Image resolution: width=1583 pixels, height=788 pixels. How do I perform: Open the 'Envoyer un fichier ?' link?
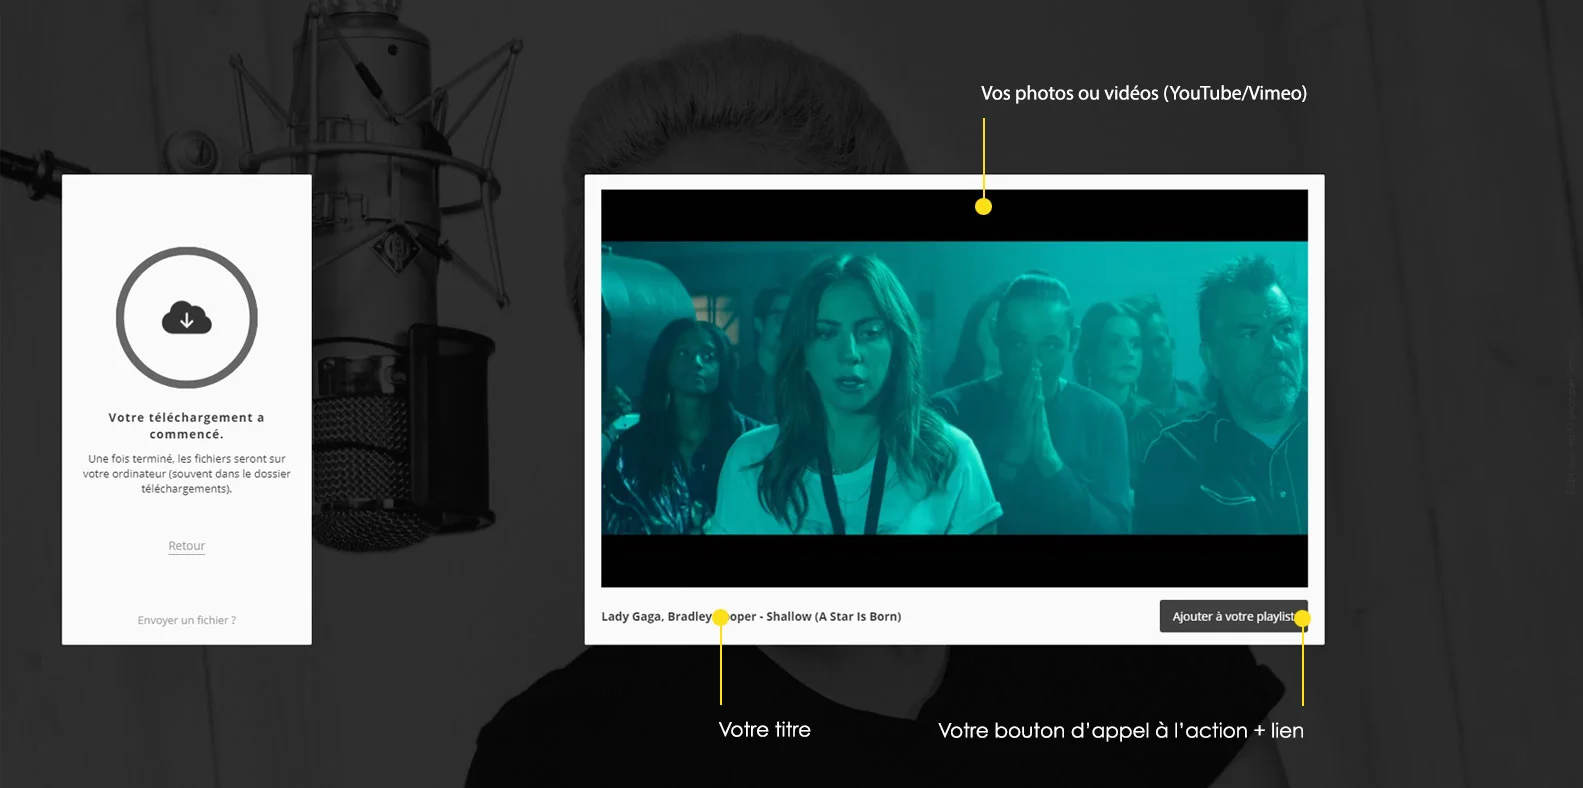[187, 620]
